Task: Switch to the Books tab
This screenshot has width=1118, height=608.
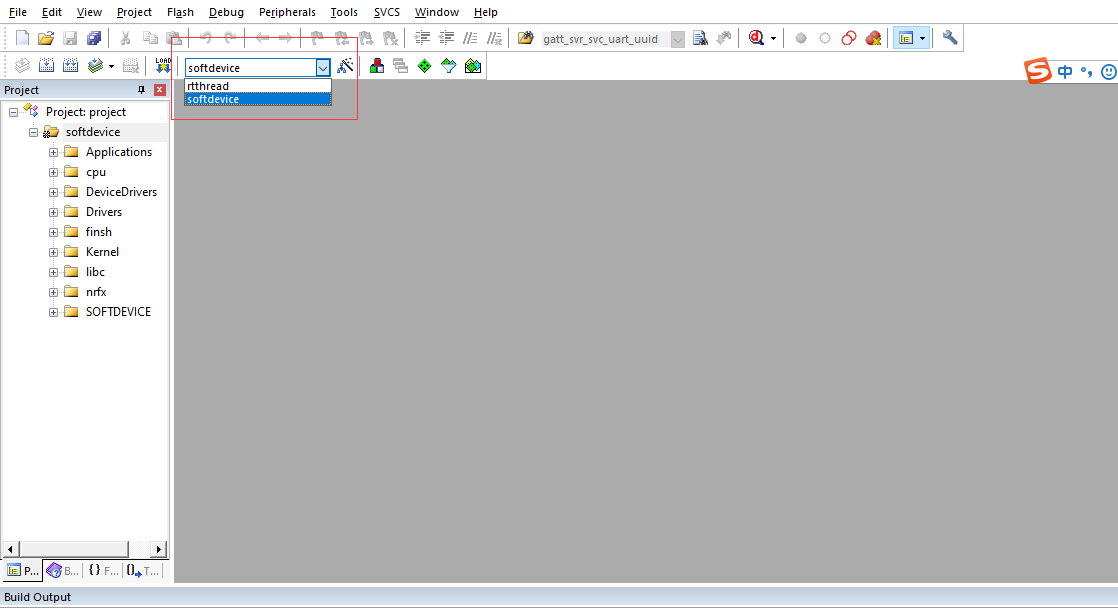Action: pyautogui.click(x=62, y=571)
